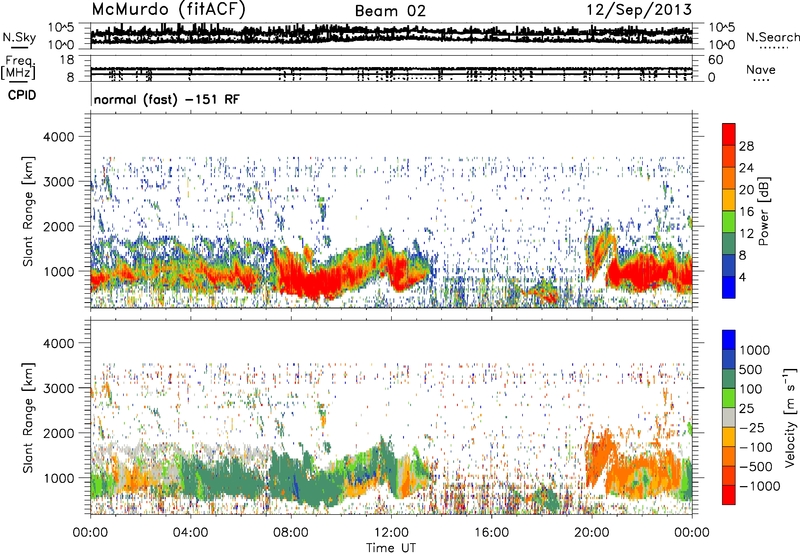This screenshot has height=554, width=800.
Task: Click the Power colorbar segment between 12 and 16
Action: pyautogui.click(x=729, y=221)
